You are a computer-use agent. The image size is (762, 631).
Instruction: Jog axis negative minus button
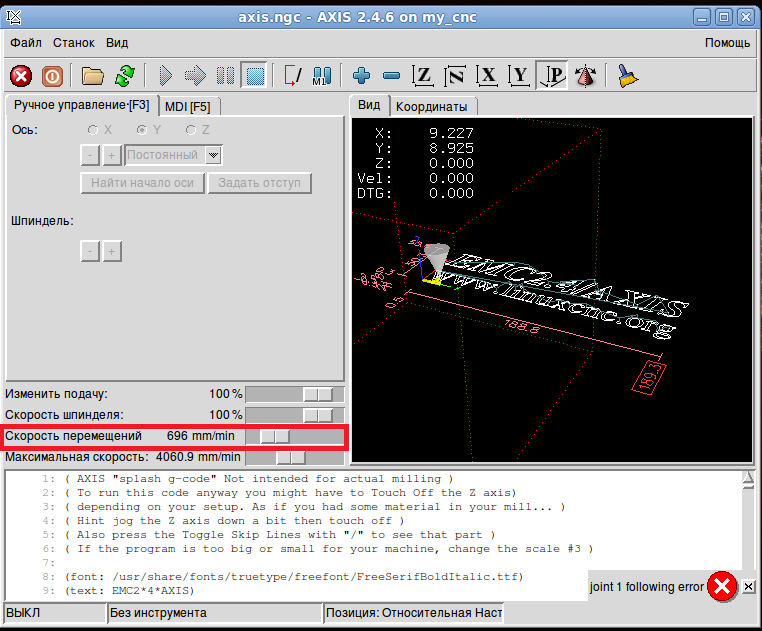coord(90,156)
